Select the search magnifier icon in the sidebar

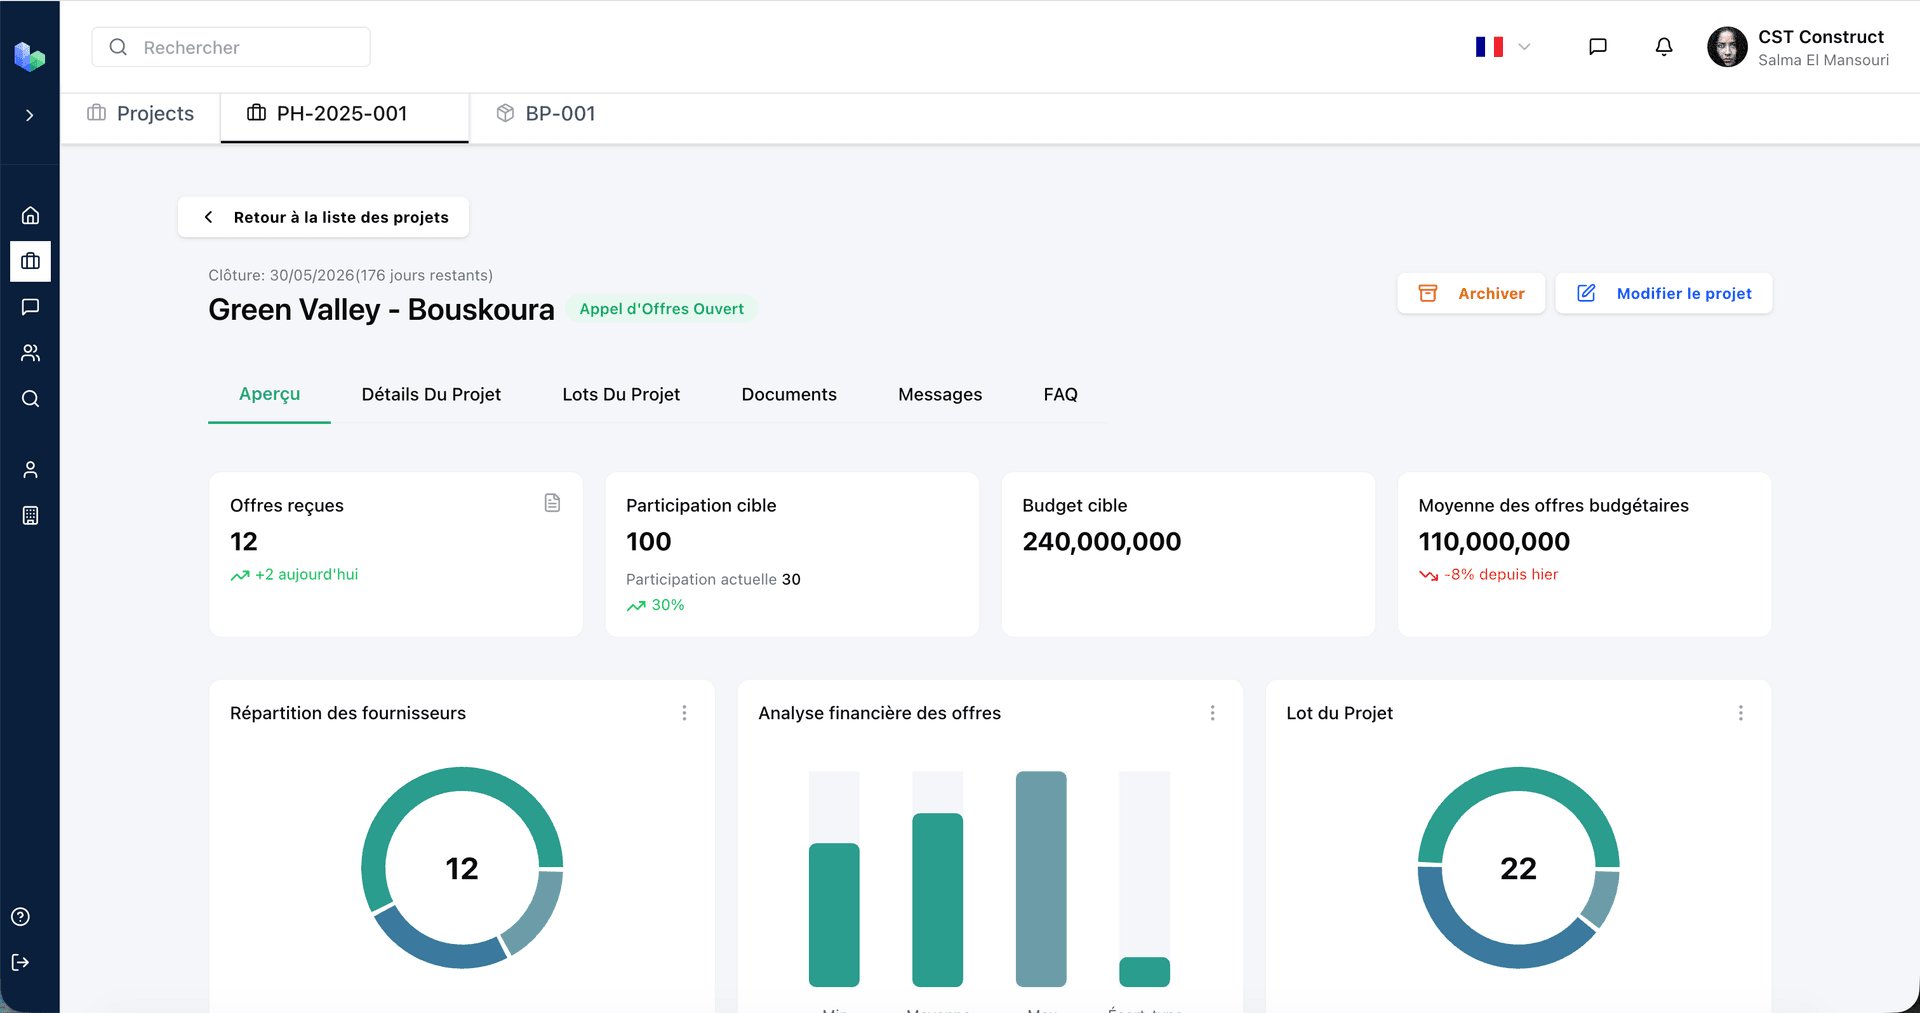(x=30, y=398)
